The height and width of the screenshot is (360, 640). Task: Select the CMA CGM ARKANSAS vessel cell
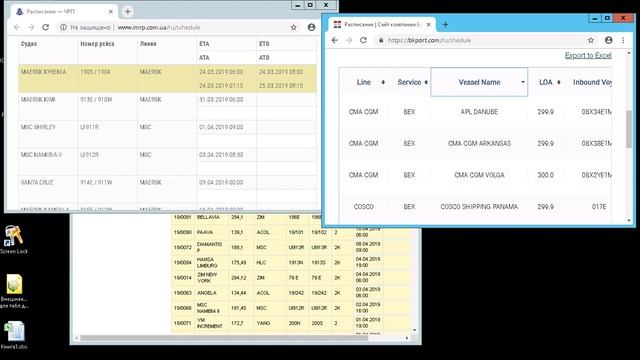[479, 144]
